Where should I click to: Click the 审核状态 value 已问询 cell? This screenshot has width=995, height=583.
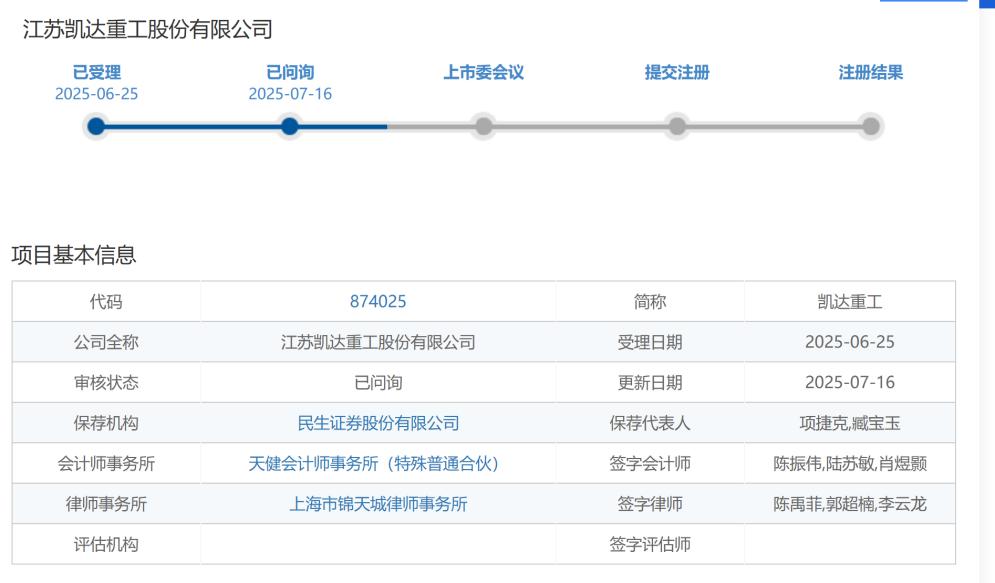tap(378, 383)
